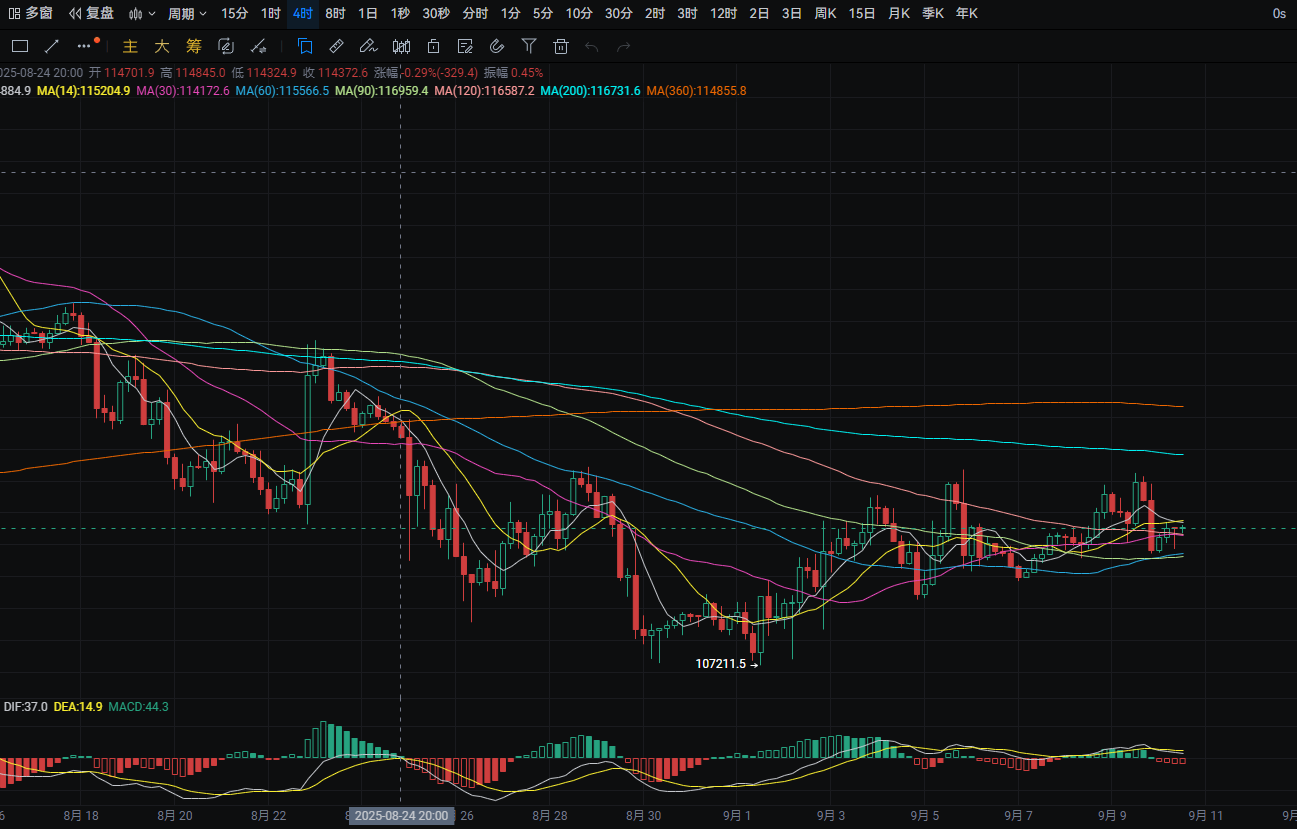
Task: Click the 复盘 replay button
Action: click(91, 14)
